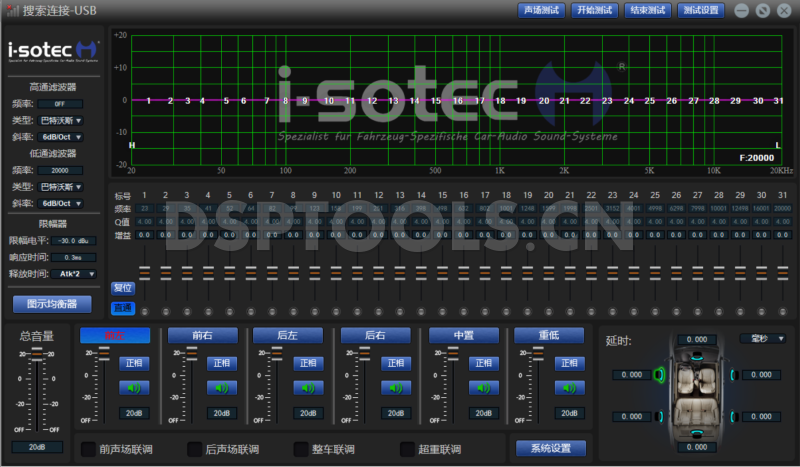
Task: Toggle 正相 phase for 前左 channel
Action: 134,363
